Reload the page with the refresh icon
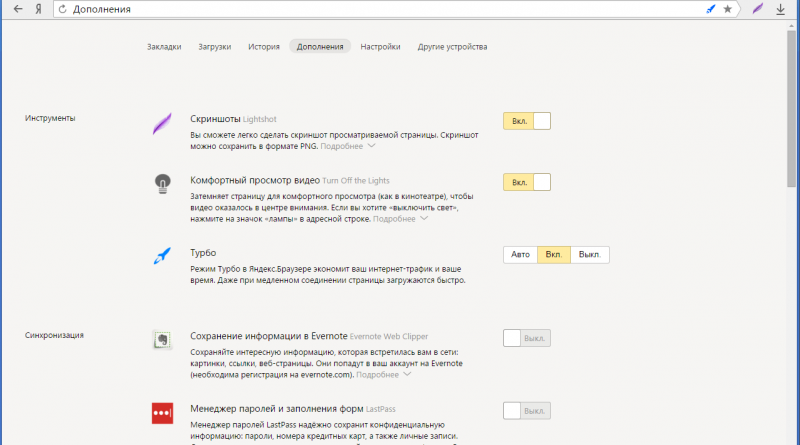This screenshot has height=445, width=800. point(62,9)
